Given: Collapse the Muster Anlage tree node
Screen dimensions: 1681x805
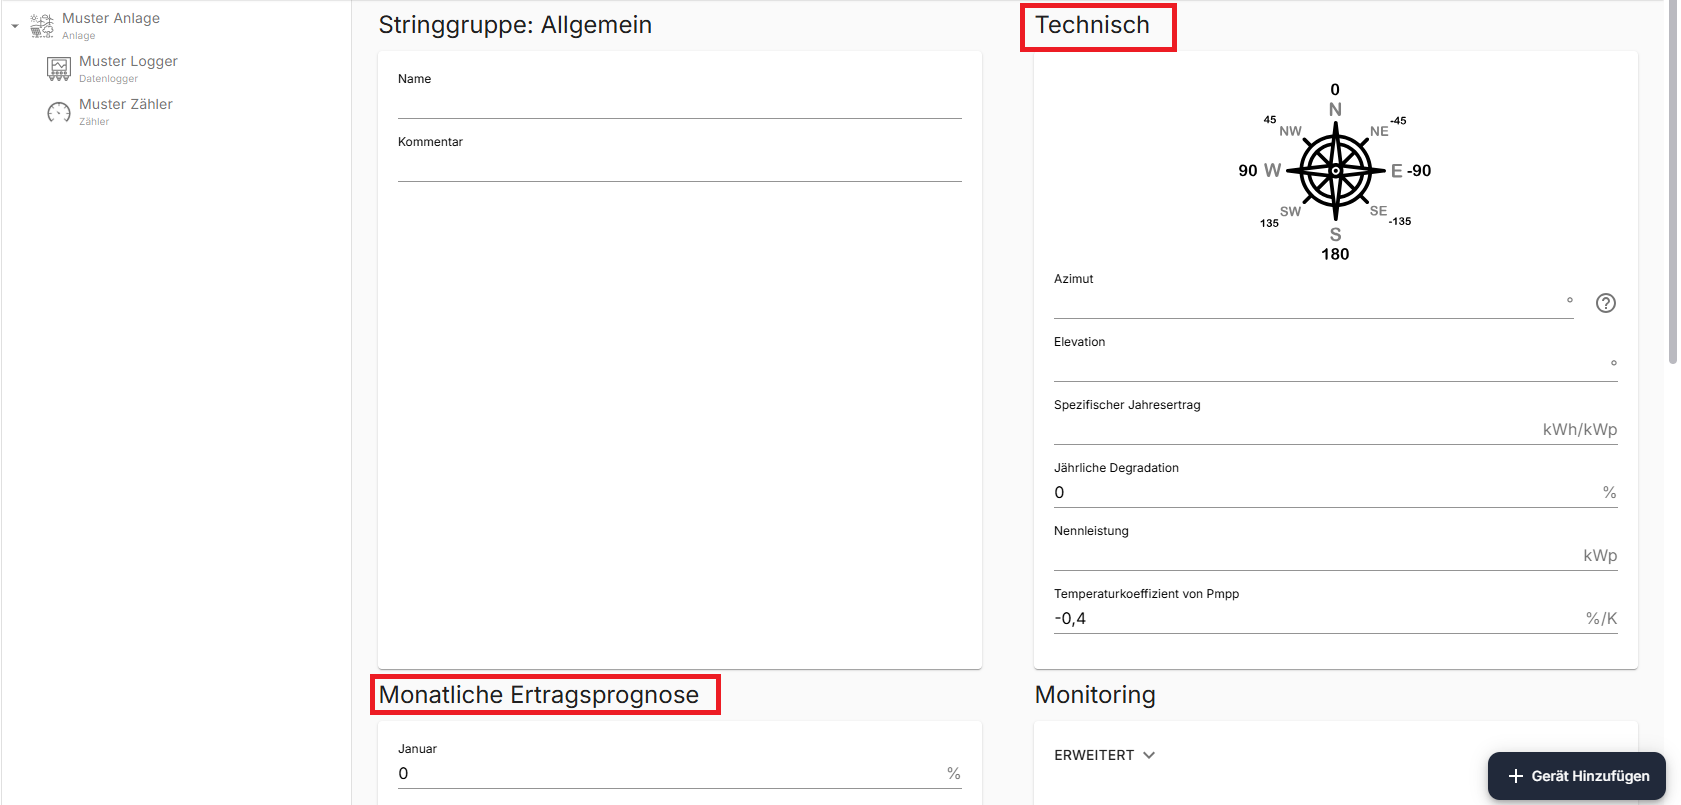Looking at the screenshot, I should [x=15, y=26].
